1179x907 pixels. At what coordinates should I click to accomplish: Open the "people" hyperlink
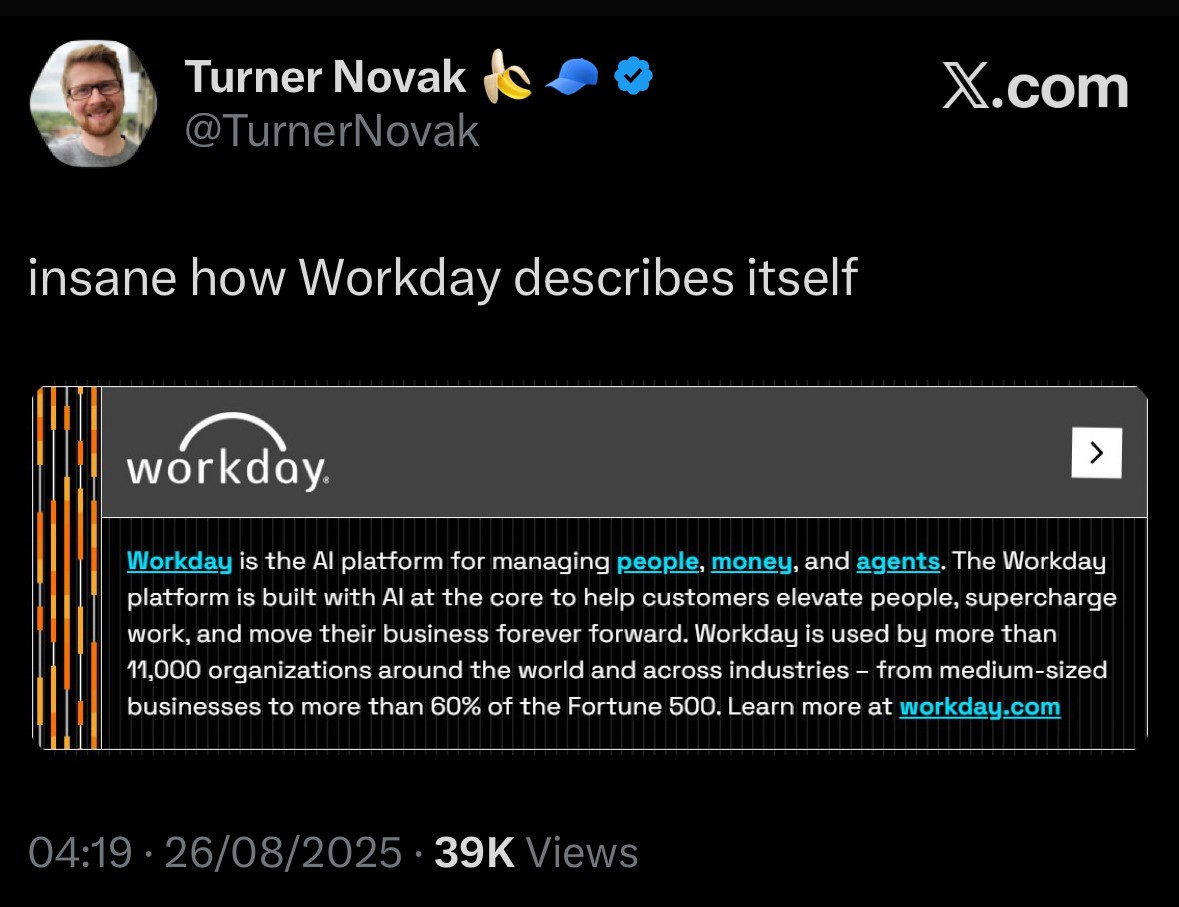(657, 561)
